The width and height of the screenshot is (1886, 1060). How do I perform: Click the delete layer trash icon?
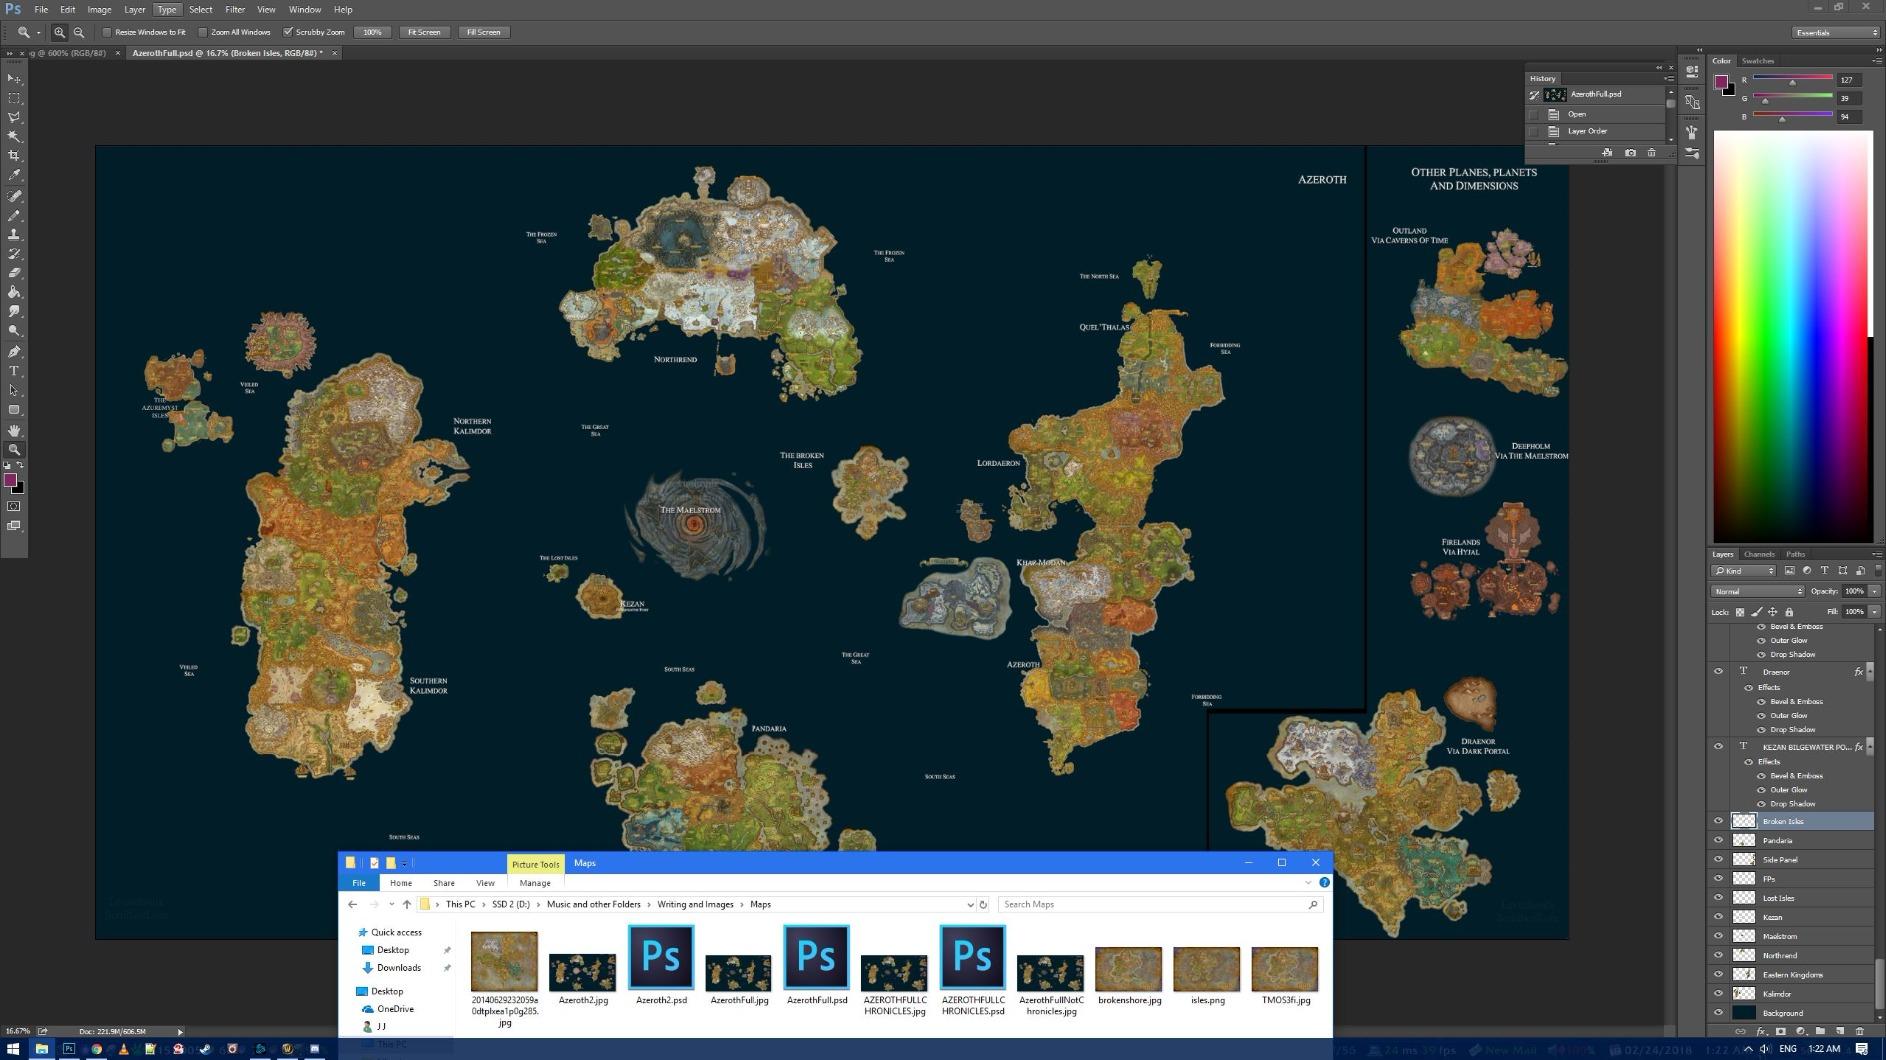pos(1859,1031)
